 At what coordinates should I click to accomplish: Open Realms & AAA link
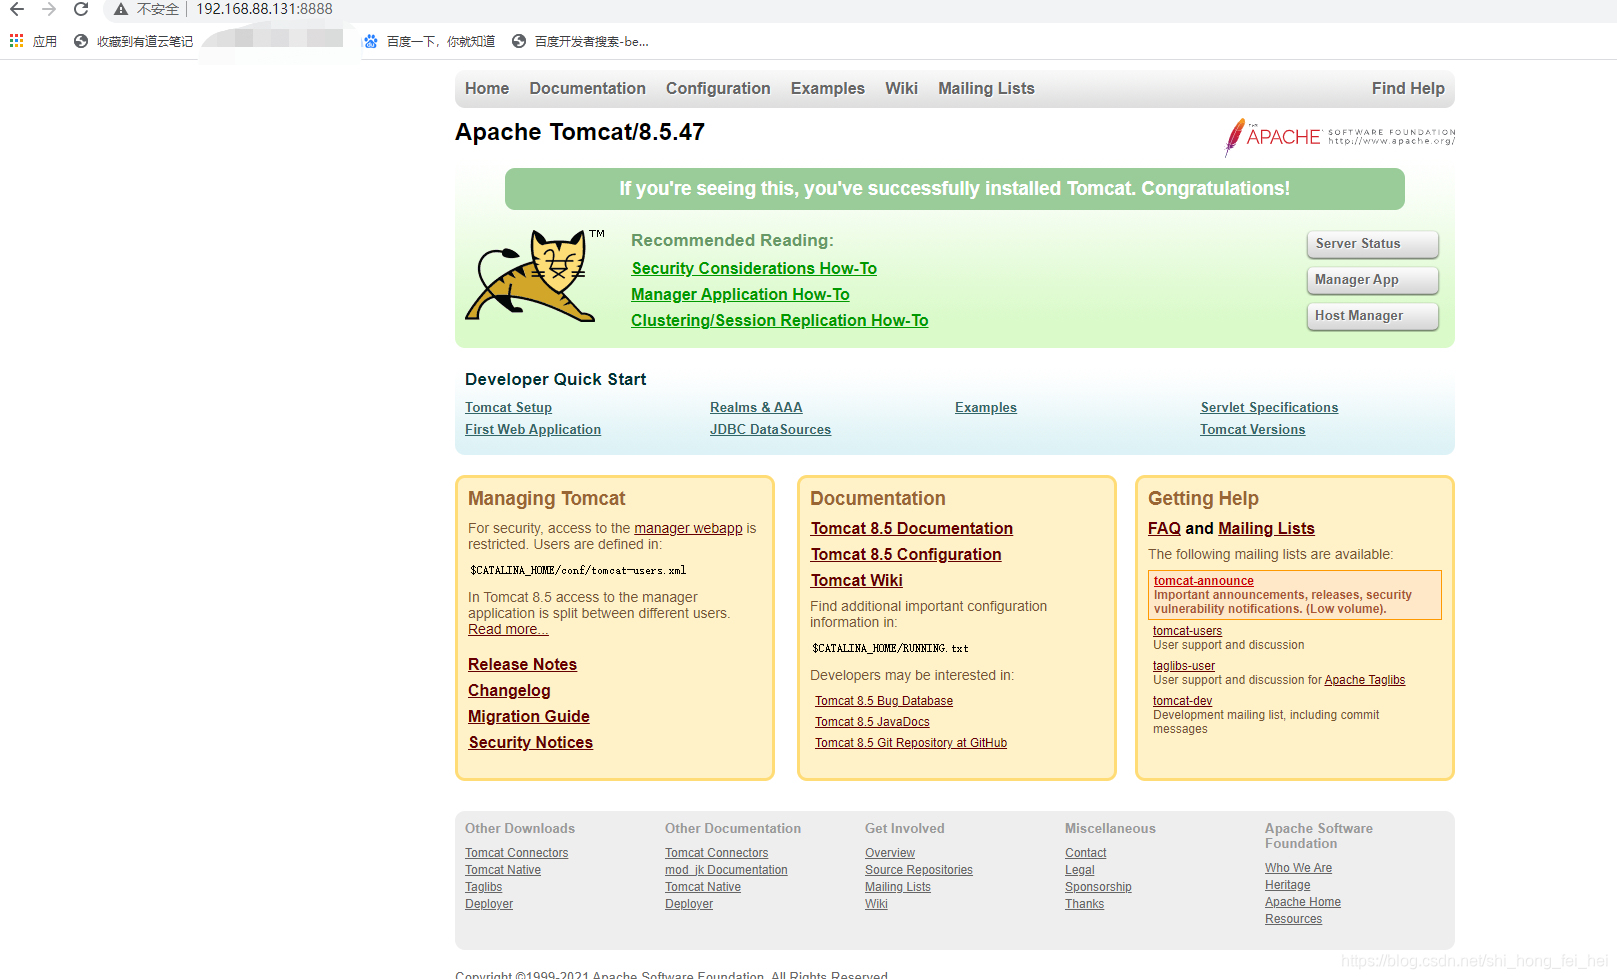[756, 407]
